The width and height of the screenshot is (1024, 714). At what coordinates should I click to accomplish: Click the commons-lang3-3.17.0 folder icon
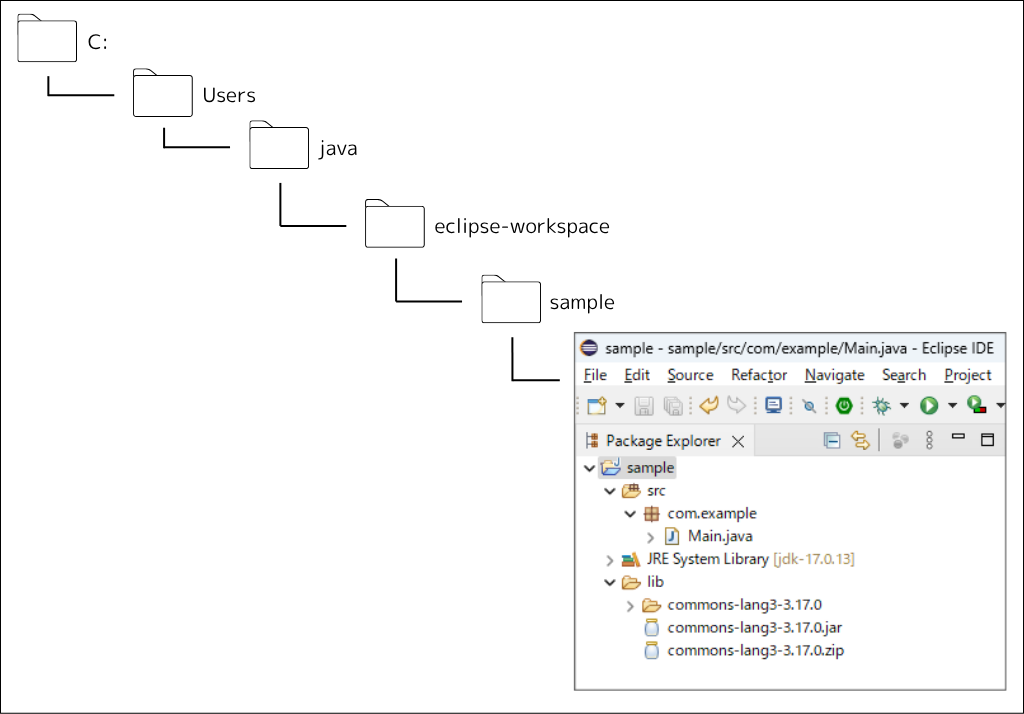pos(652,605)
